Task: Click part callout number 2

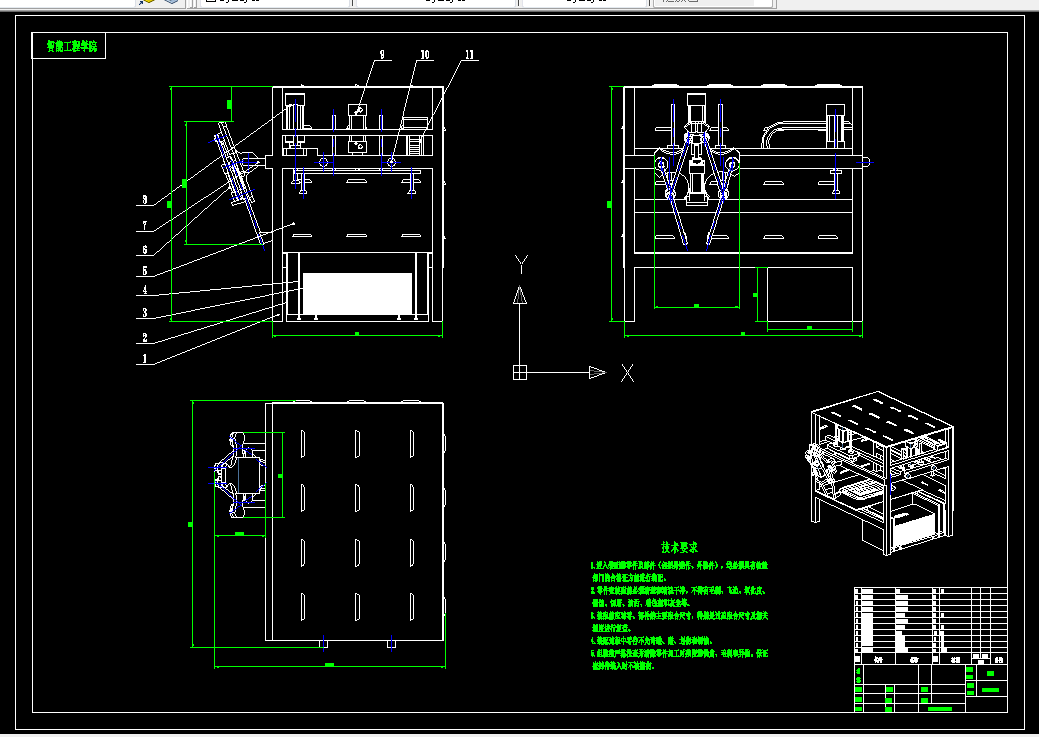Action: coord(145,338)
